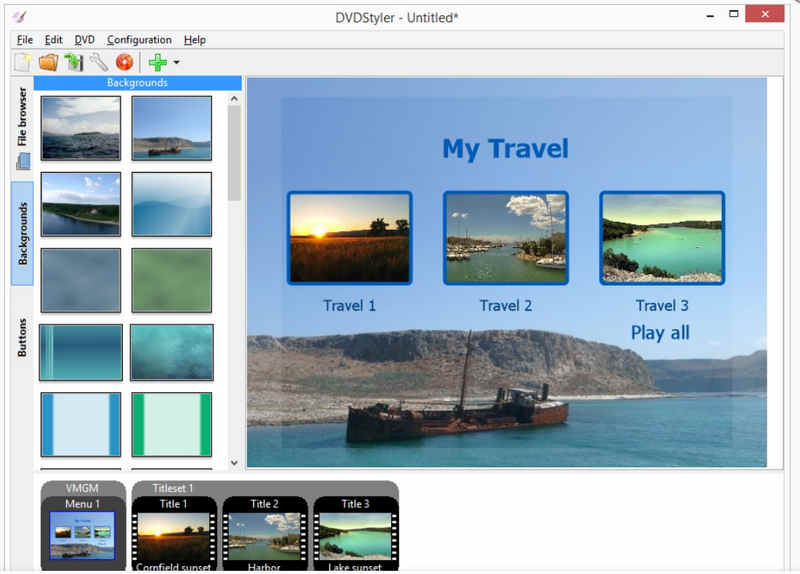Click the shipwreck in the menu background

(x=457, y=408)
